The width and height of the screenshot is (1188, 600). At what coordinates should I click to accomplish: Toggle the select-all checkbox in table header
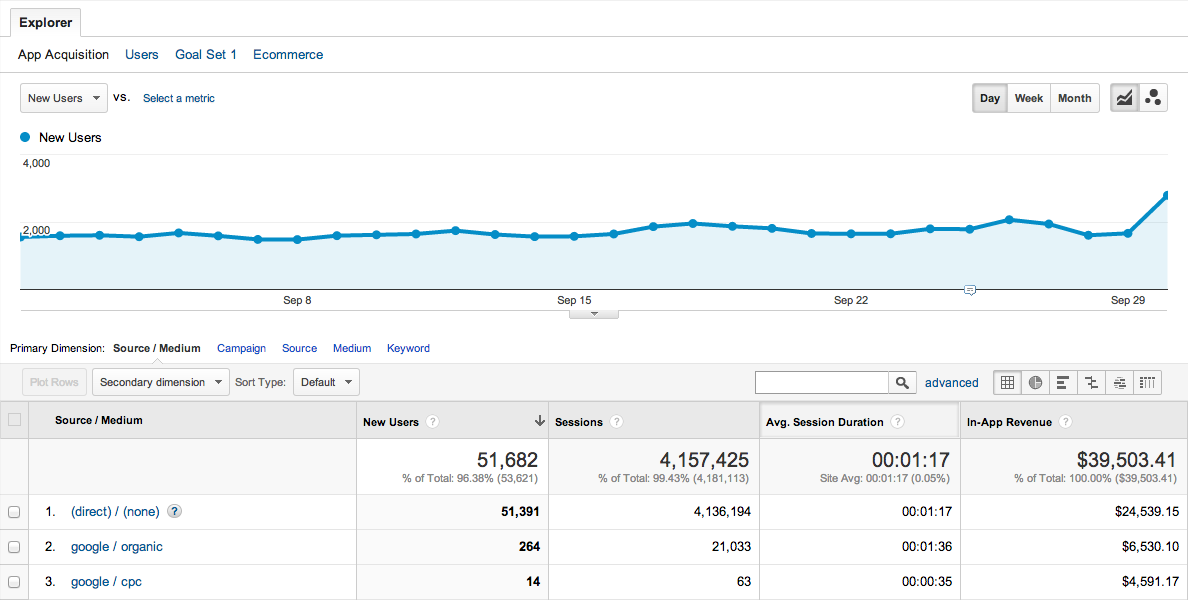[x=14, y=420]
